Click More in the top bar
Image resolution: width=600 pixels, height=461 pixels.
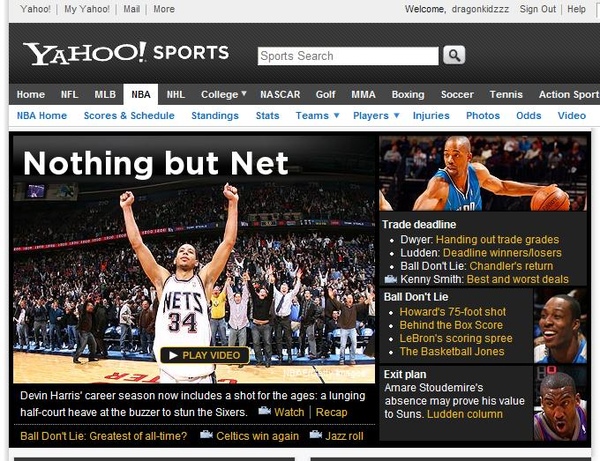(x=164, y=9)
